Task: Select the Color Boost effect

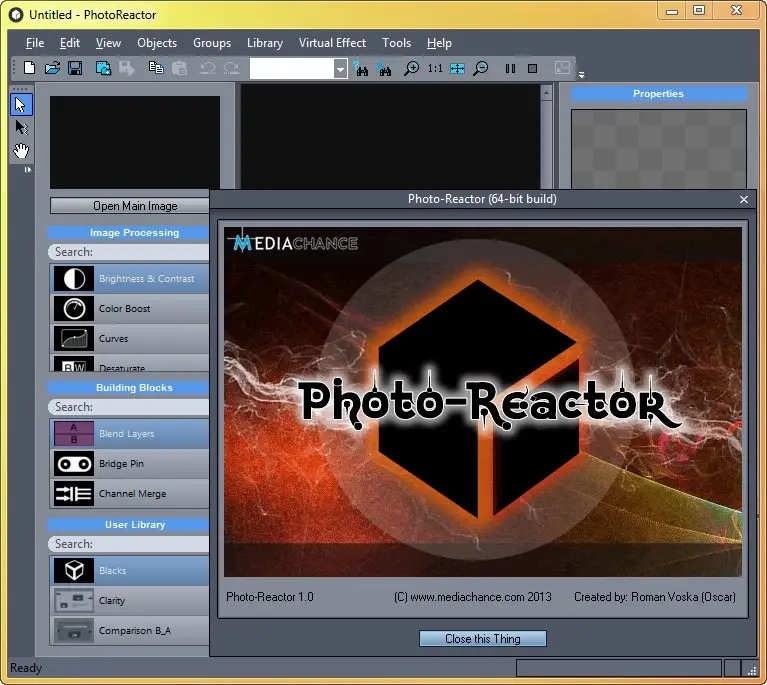Action: [130, 309]
